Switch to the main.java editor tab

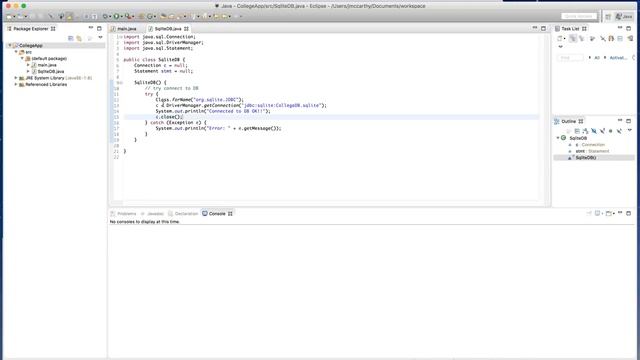tap(127, 29)
